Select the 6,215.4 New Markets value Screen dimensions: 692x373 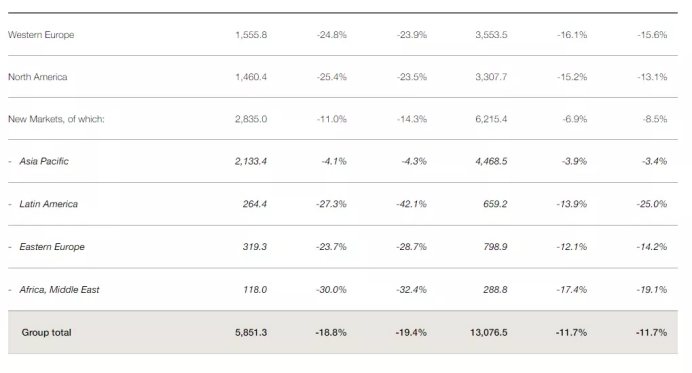pos(491,119)
